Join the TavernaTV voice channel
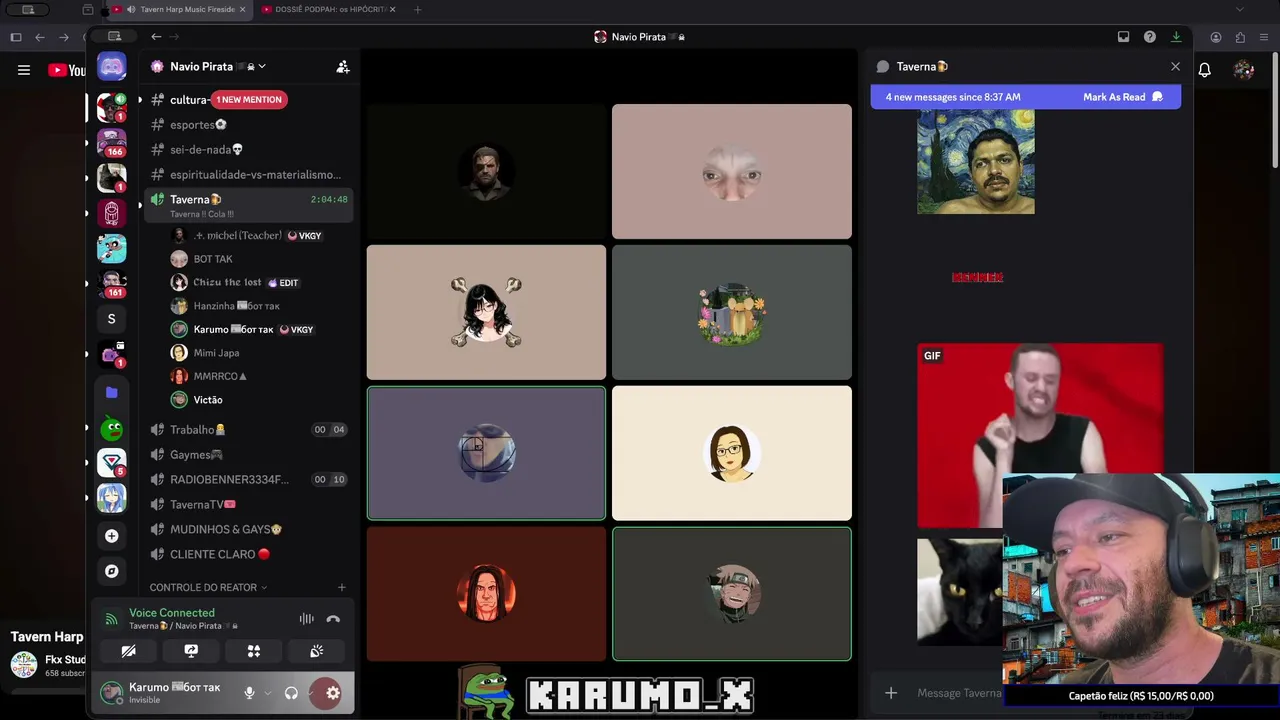This screenshot has width=1280, height=720. point(249,505)
